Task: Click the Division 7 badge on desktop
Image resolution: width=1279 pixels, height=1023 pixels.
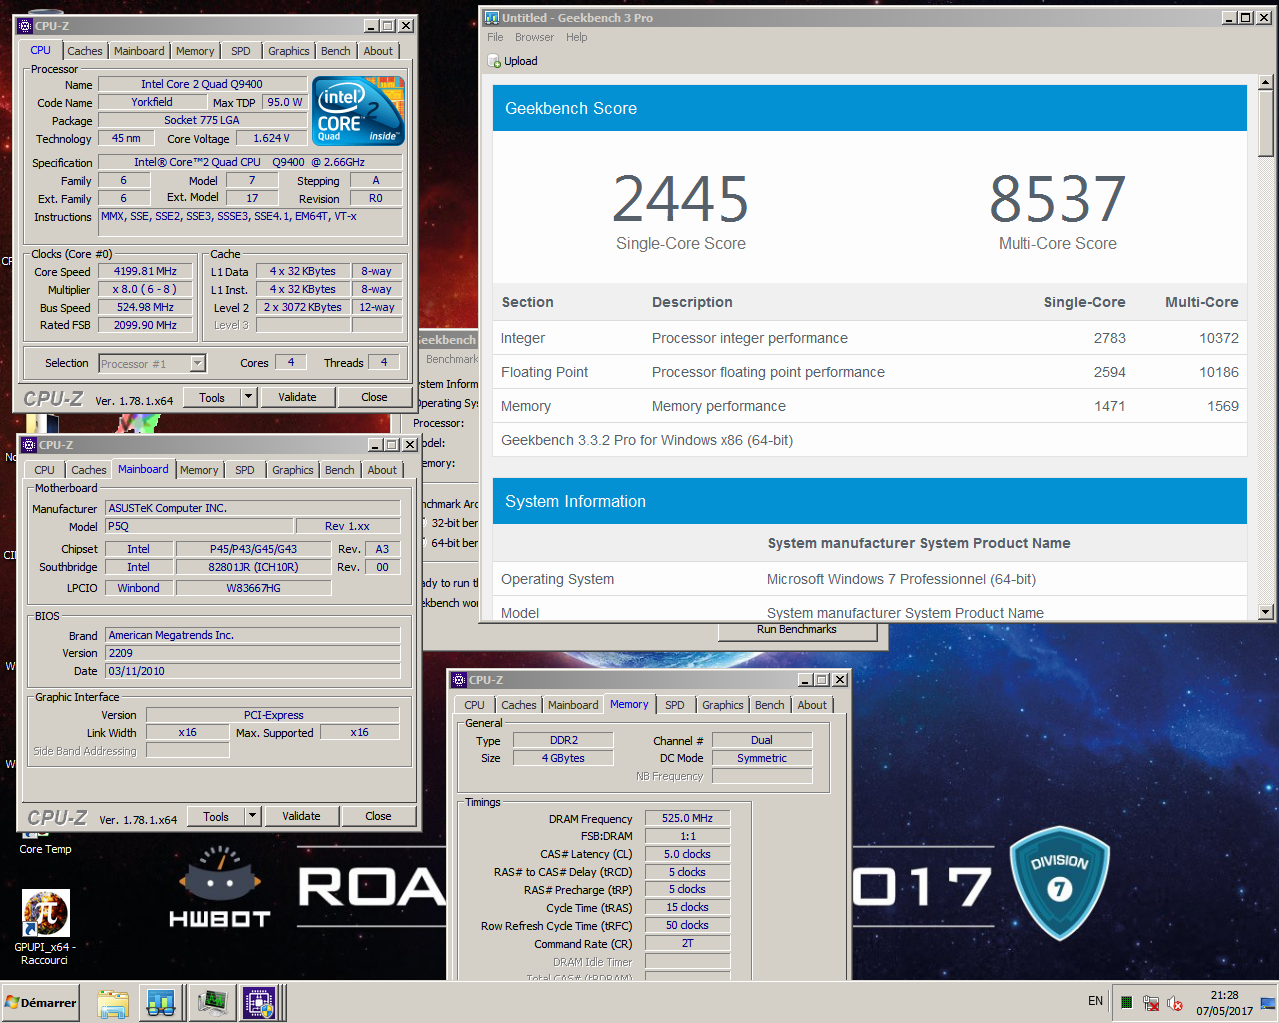Action: click(1059, 882)
